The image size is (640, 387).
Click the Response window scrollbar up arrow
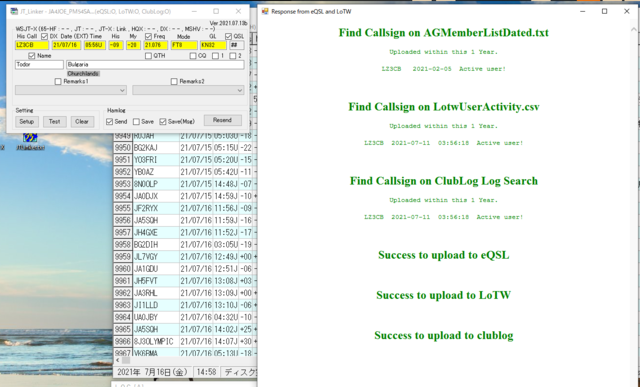point(633,29)
